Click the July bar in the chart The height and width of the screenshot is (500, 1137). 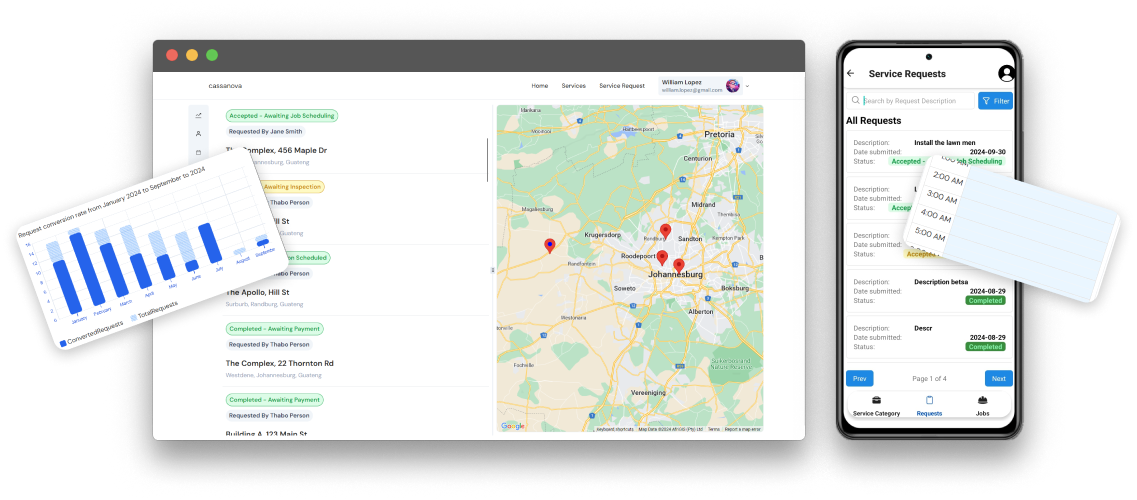pyautogui.click(x=210, y=243)
